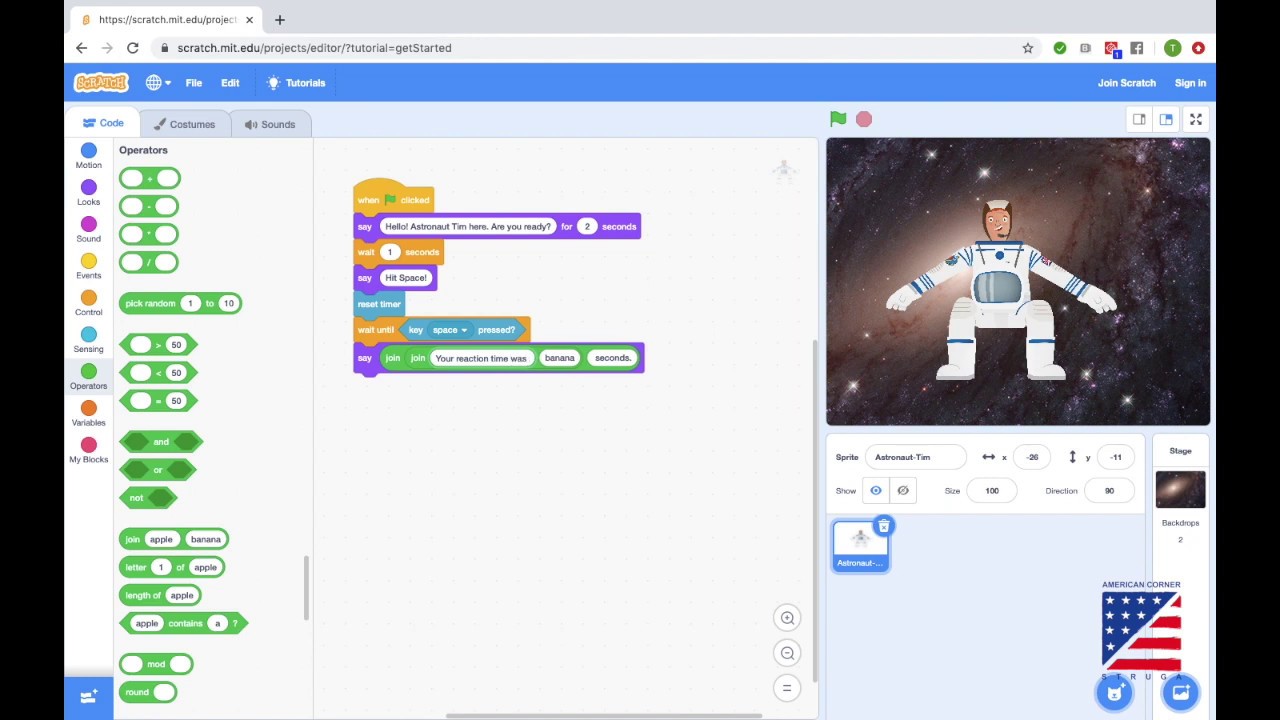Show the sprite with eye icon
Viewport: 1280px width, 720px height.
point(875,491)
